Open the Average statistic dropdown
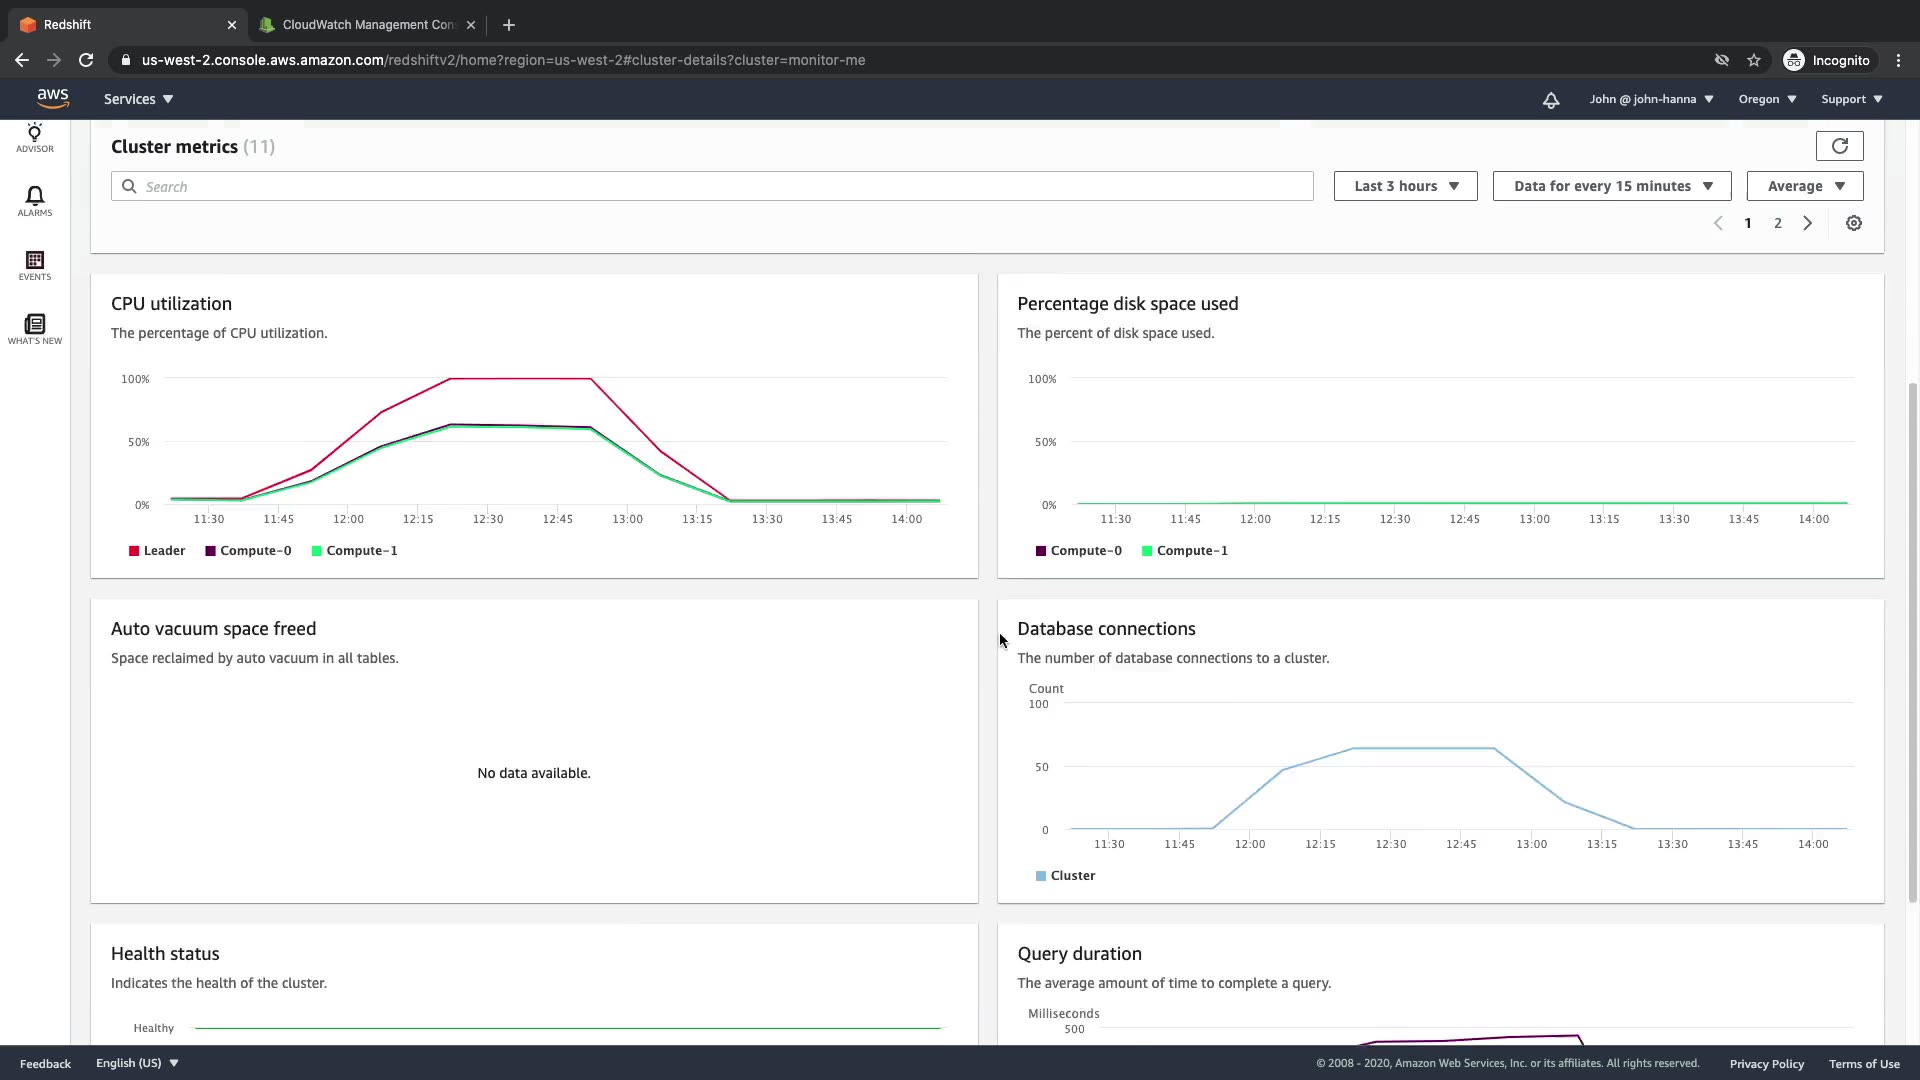The image size is (1920, 1080). 1804,186
